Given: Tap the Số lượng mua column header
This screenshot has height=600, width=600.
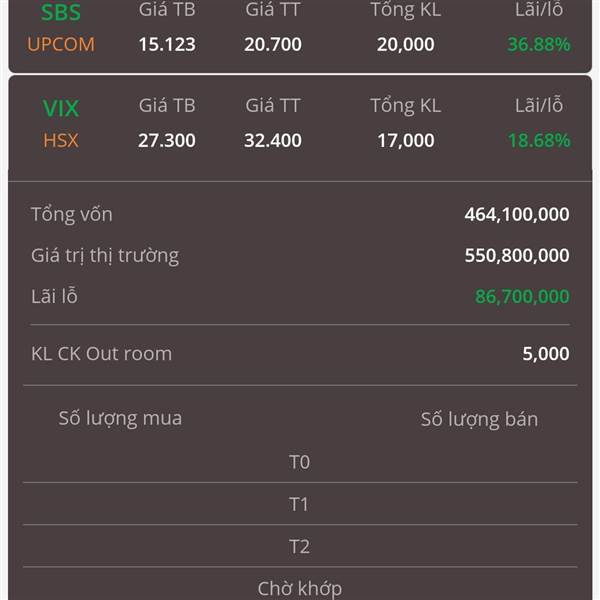Looking at the screenshot, I should click(x=120, y=418).
